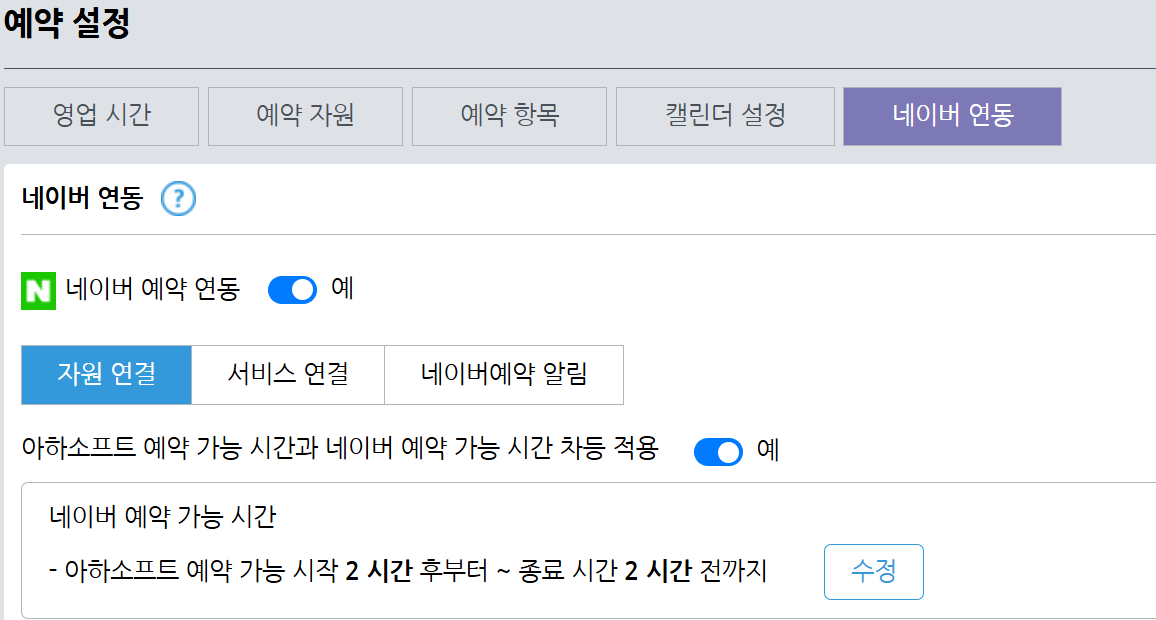This screenshot has width=1156, height=620.
Task: Select the 네이버 연동 tab
Action: tap(951, 116)
